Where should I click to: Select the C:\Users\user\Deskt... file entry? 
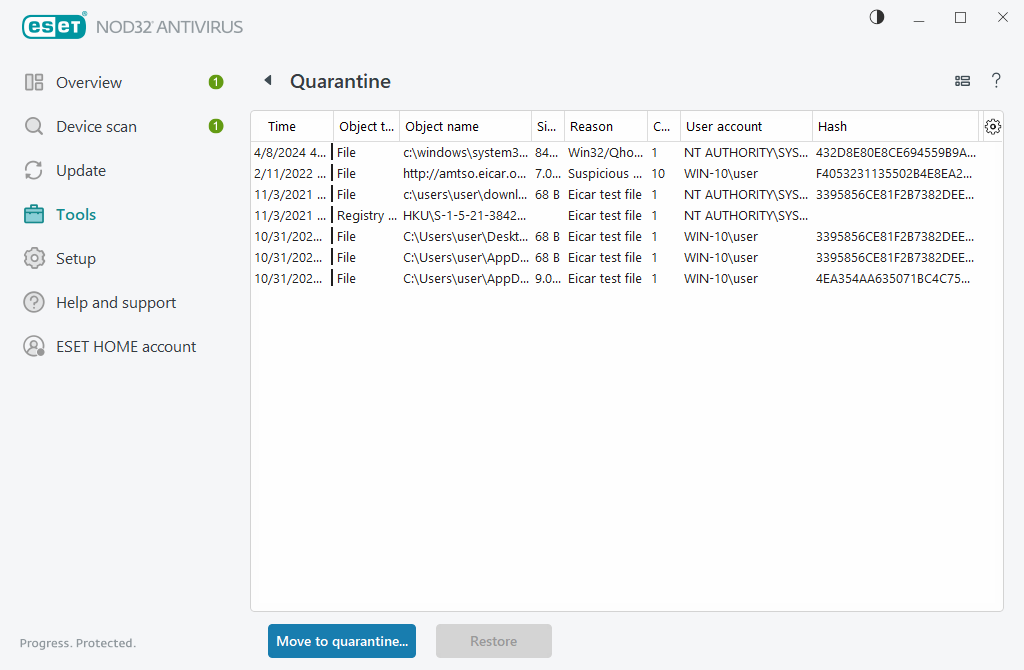pyautogui.click(x=465, y=236)
